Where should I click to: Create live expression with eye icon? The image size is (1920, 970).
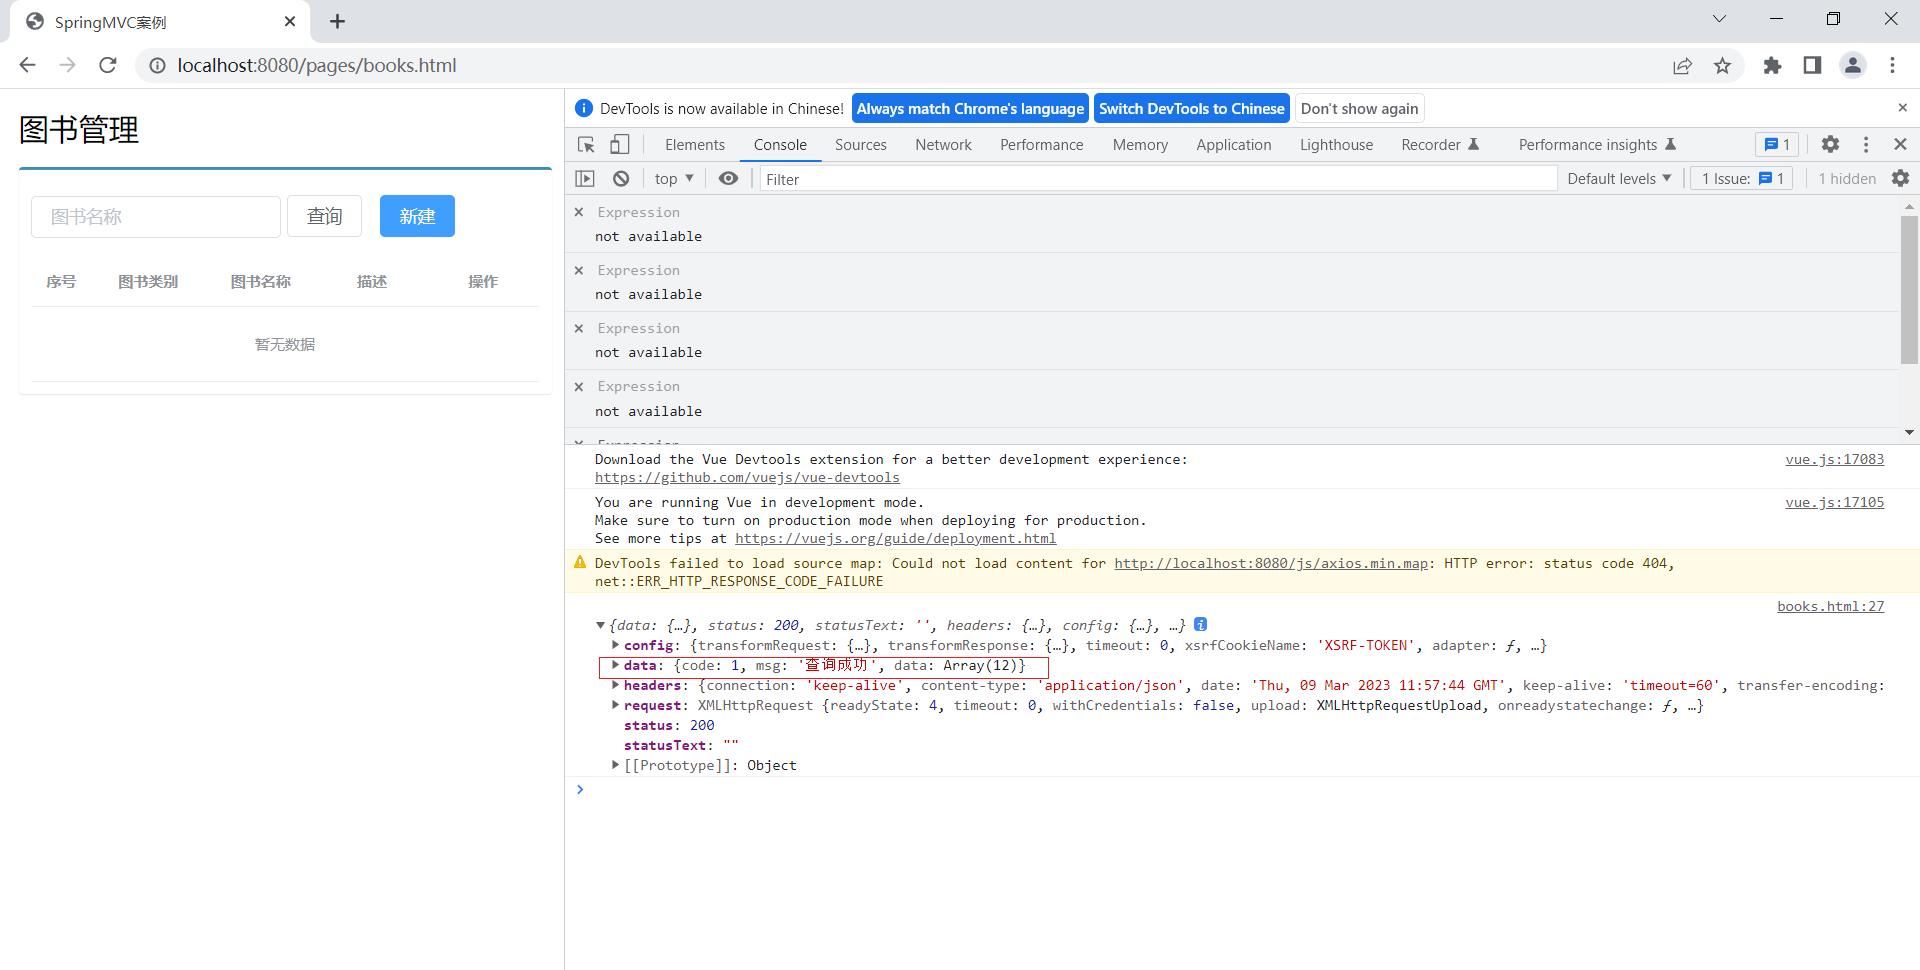[x=729, y=179]
